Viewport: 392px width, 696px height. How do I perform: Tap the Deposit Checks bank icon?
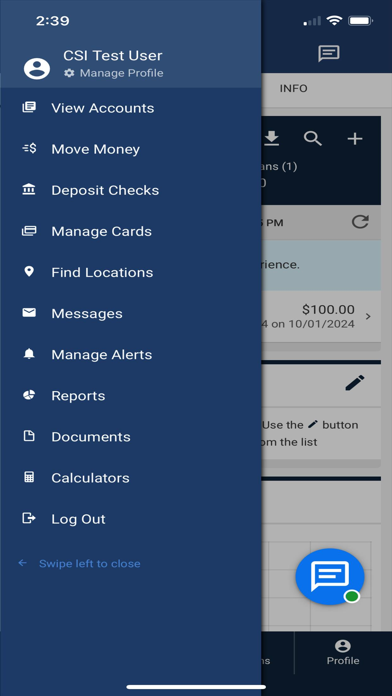click(x=29, y=190)
